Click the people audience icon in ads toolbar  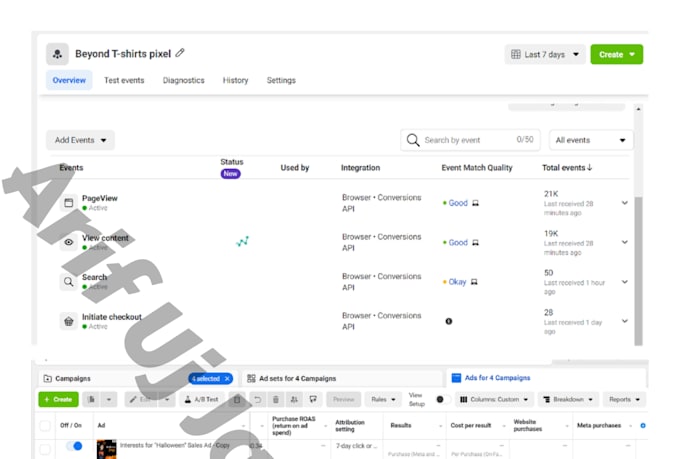(x=294, y=399)
